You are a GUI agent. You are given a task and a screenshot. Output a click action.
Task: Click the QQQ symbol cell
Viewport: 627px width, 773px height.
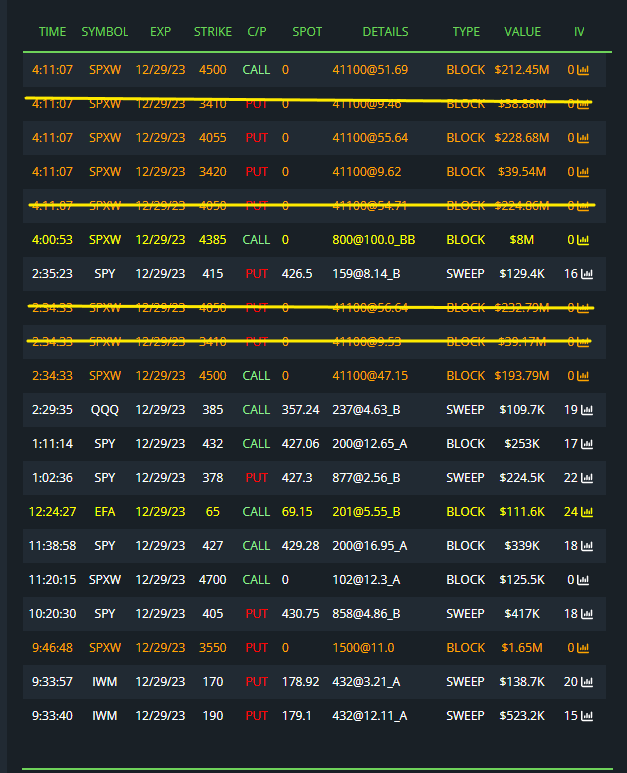click(104, 410)
